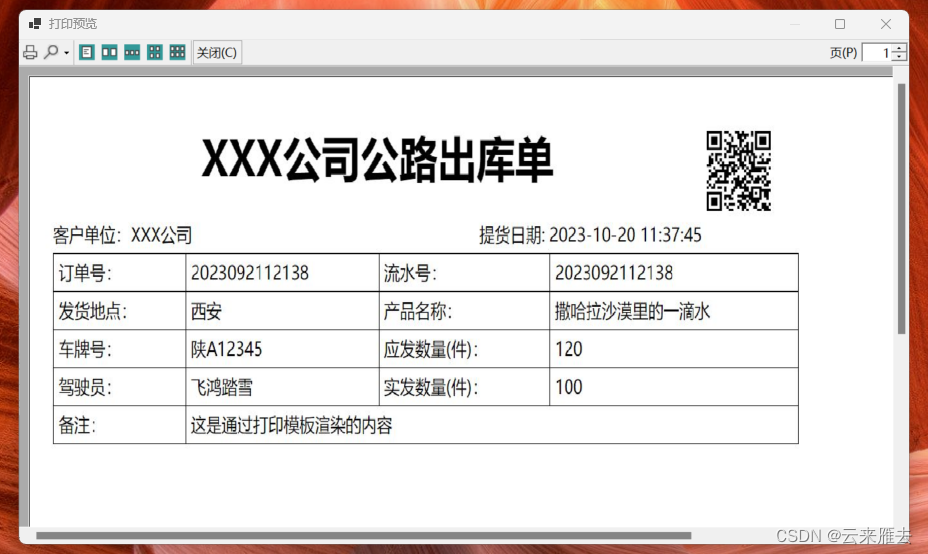Image resolution: width=928 pixels, height=554 pixels.
Task: Click the value 100 cell
Action: [674, 386]
